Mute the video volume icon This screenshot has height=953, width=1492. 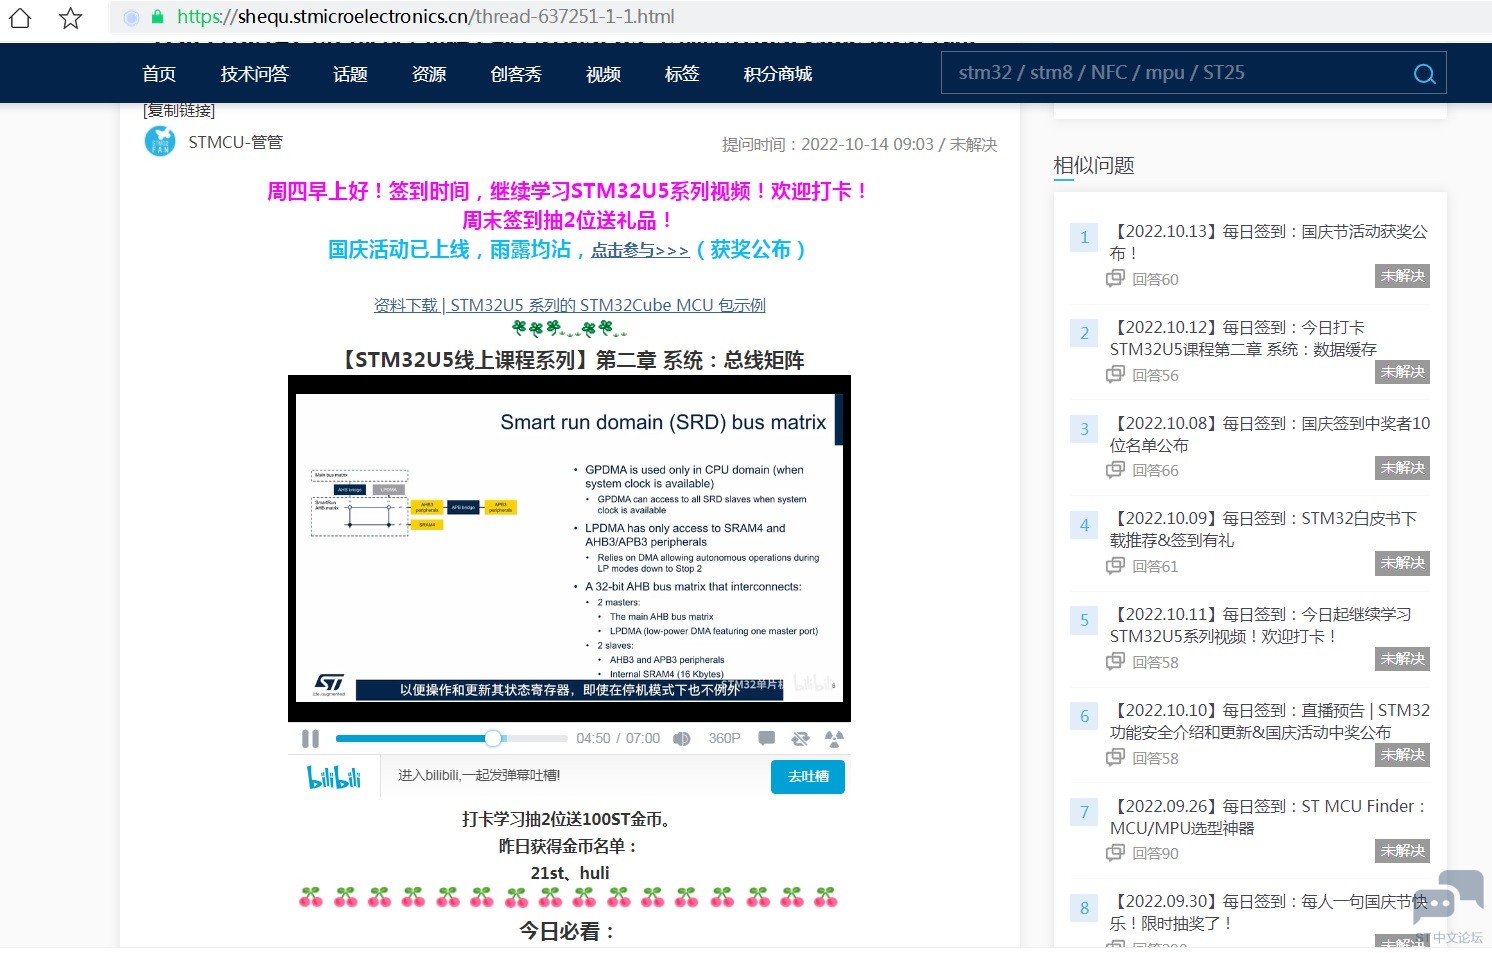coord(682,739)
